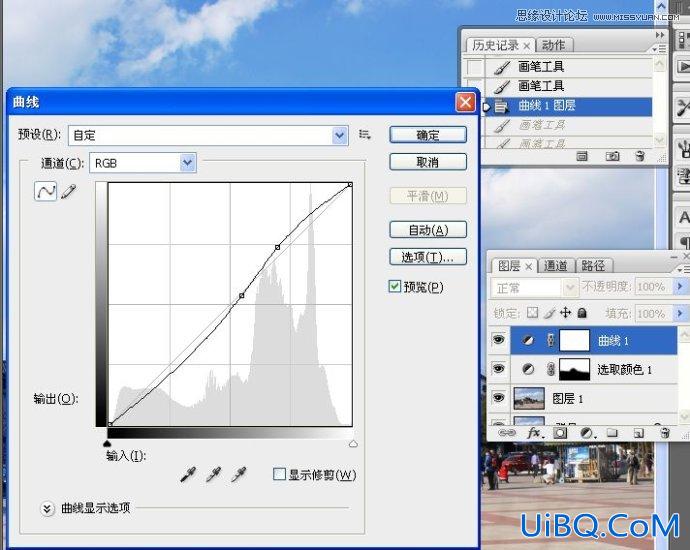Switch to the 通道 Channels tab
This screenshot has width=690, height=550.
pyautogui.click(x=555, y=265)
